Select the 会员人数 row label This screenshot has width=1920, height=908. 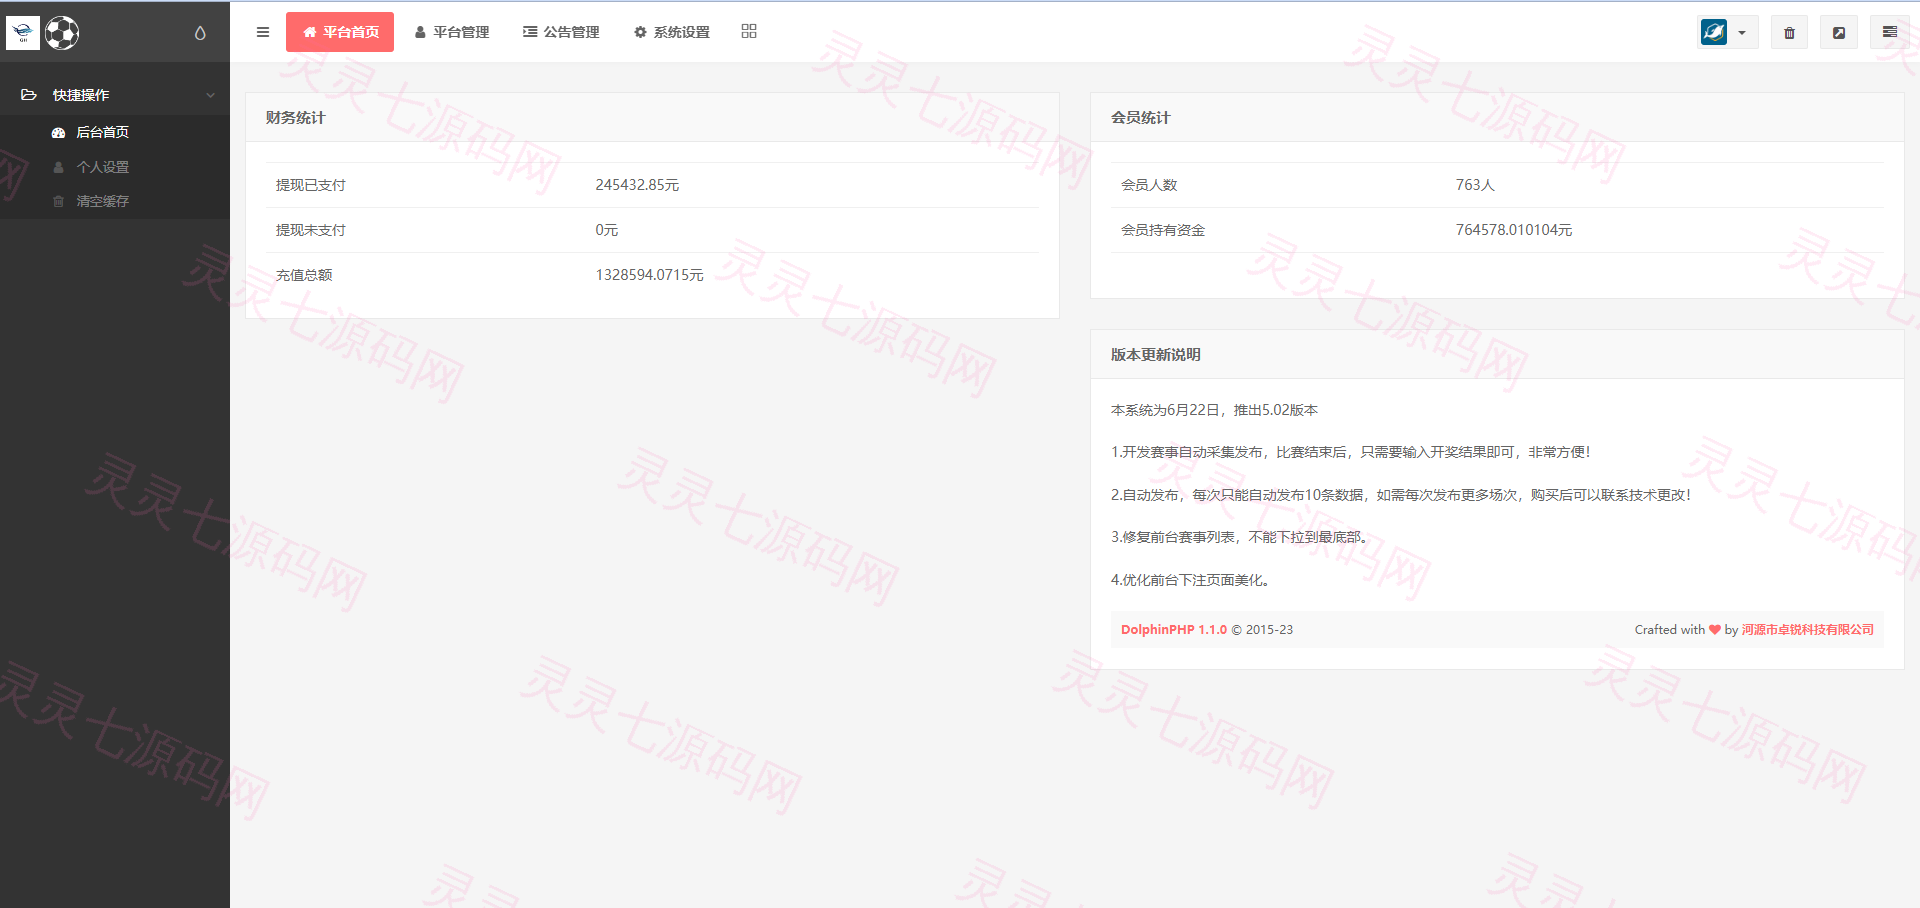point(1149,185)
